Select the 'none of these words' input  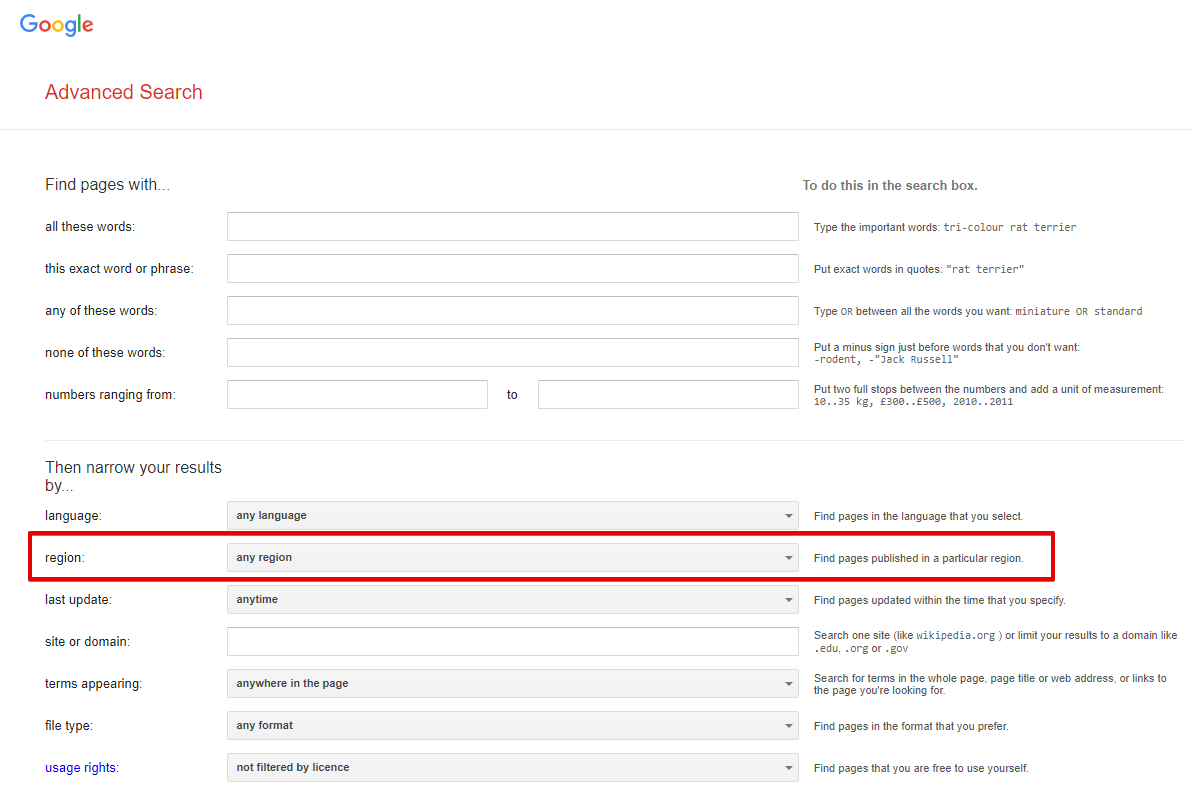coord(512,353)
